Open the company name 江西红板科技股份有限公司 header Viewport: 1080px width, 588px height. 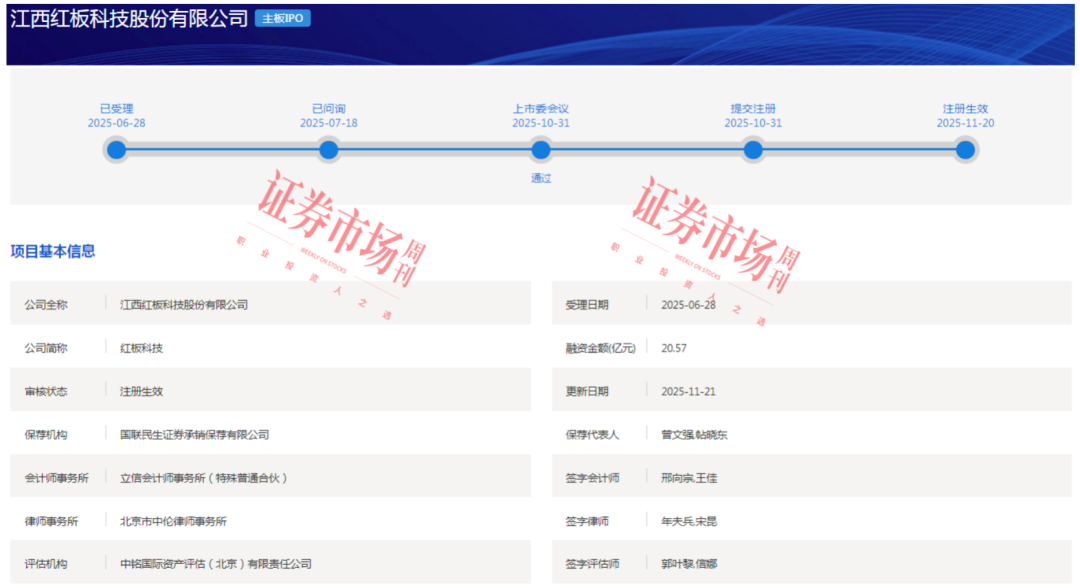tap(127, 17)
